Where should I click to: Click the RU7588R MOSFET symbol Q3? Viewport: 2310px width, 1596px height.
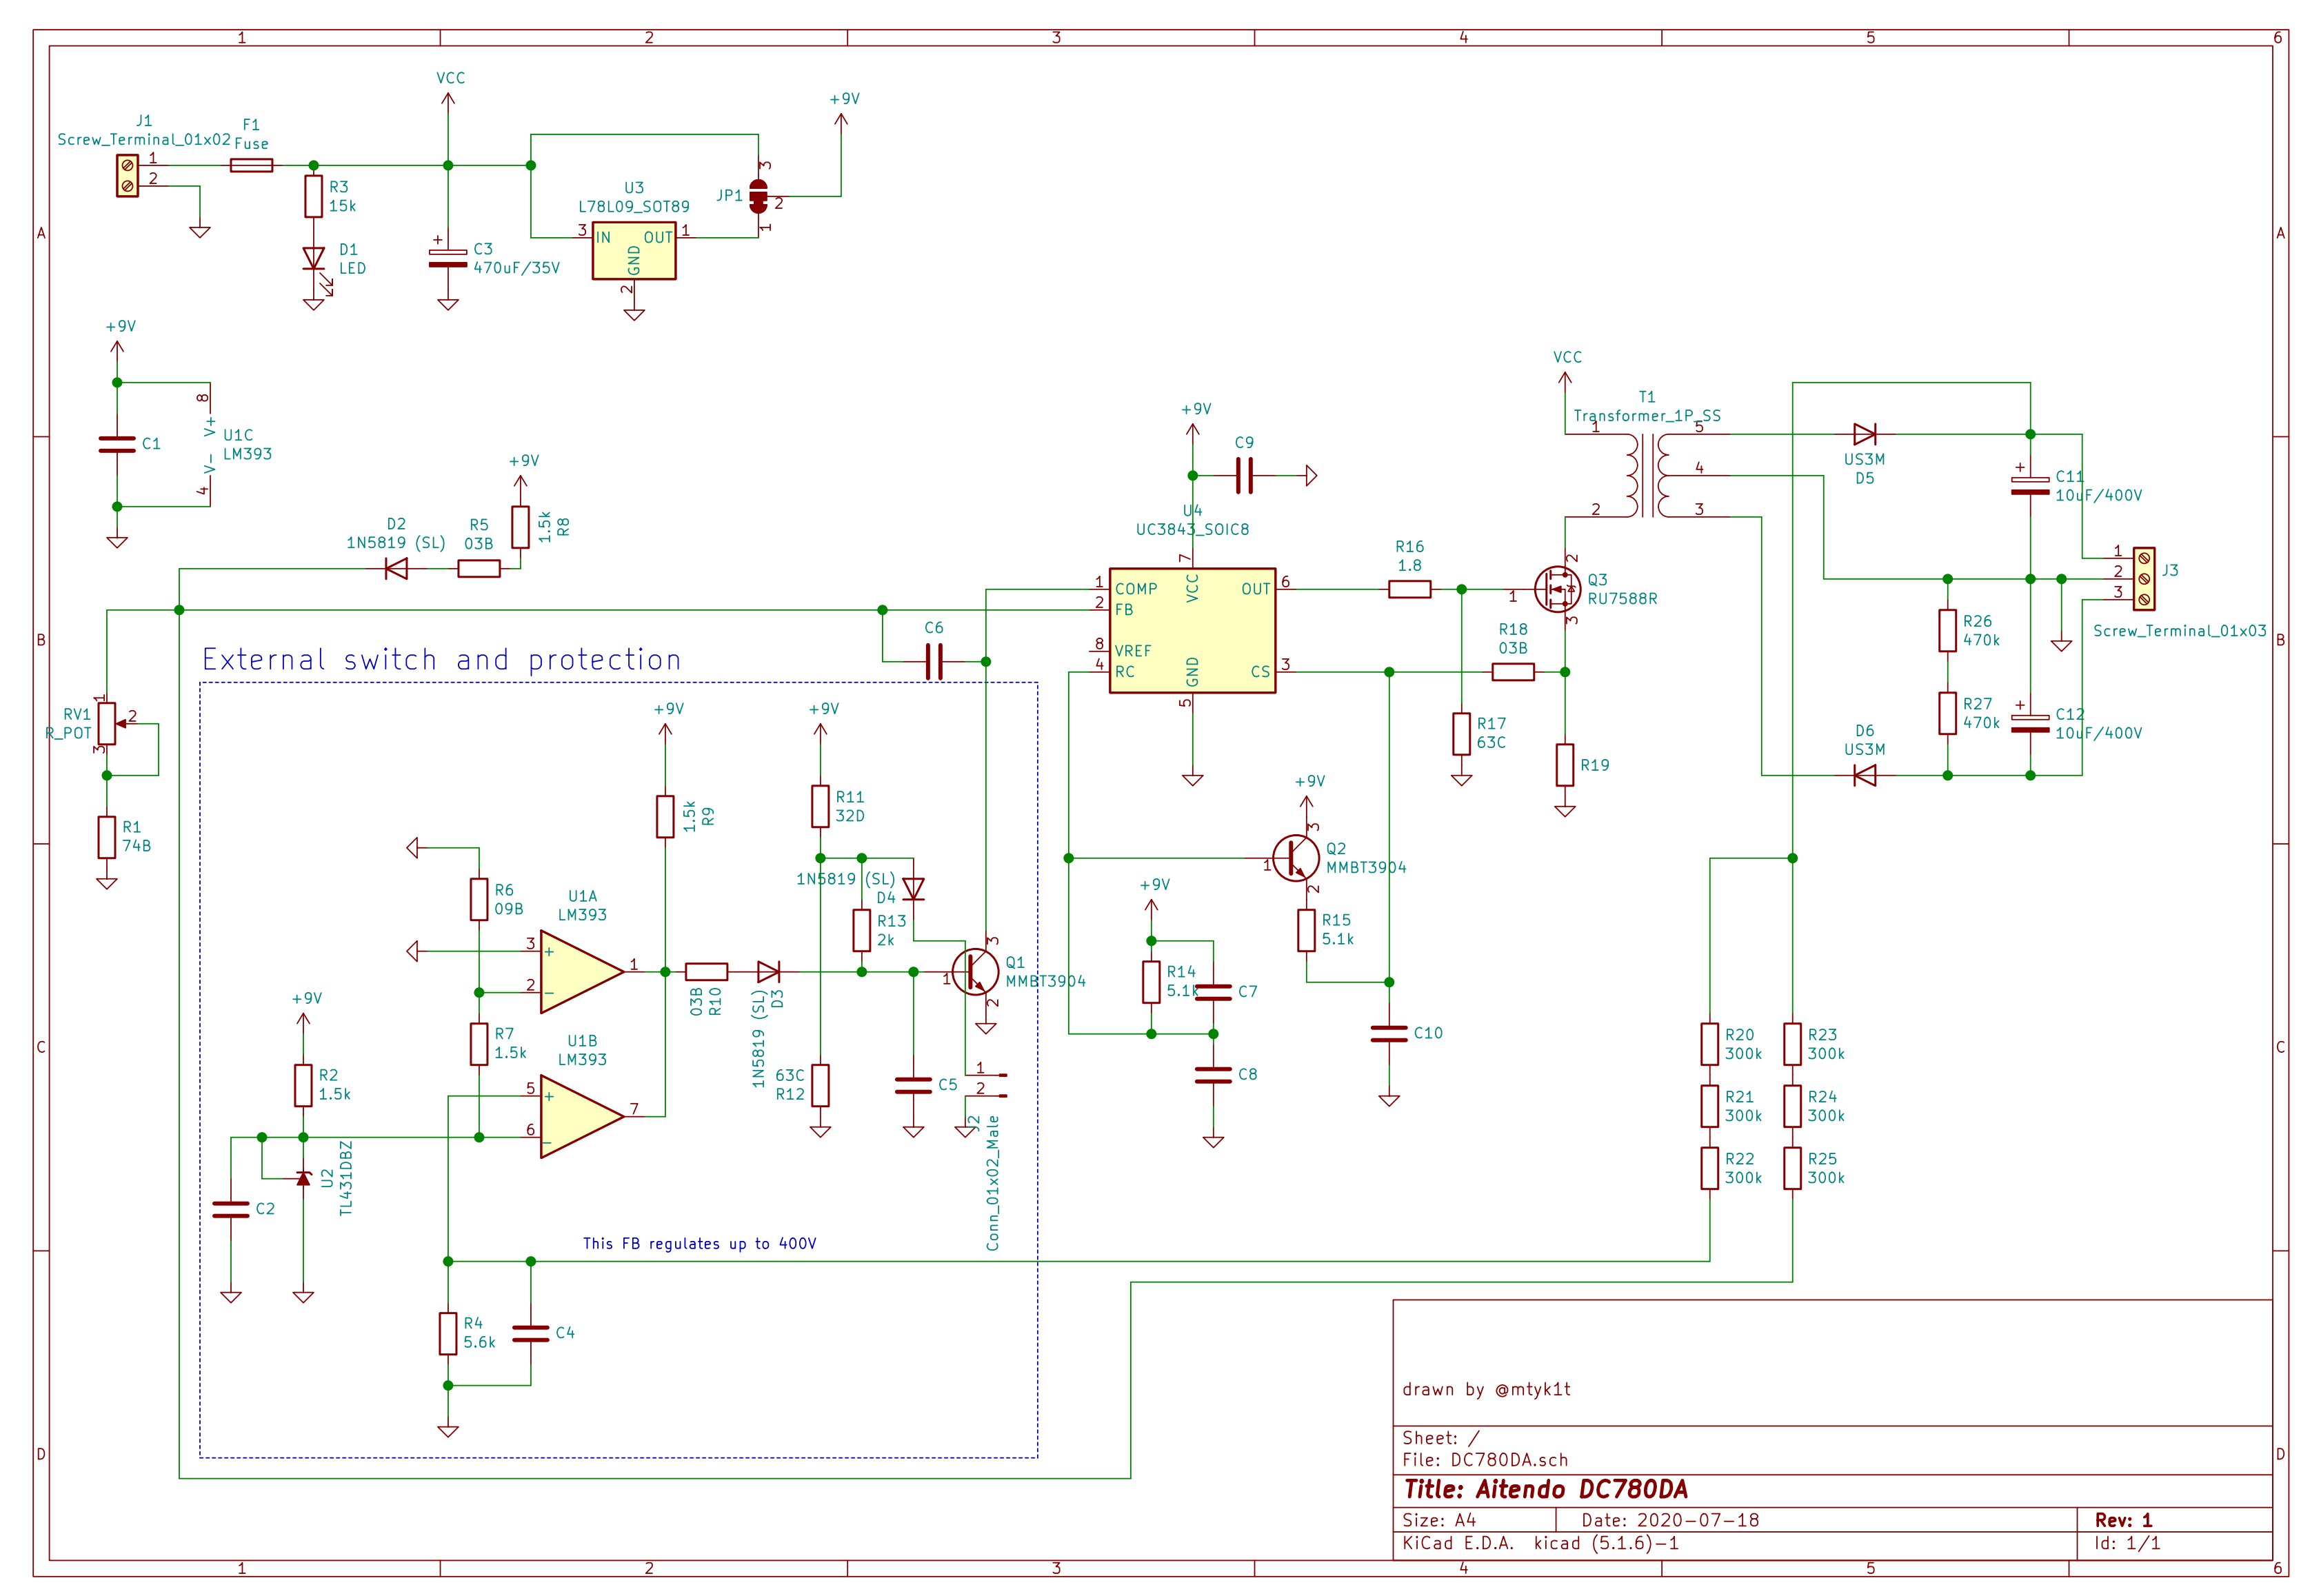1556,590
